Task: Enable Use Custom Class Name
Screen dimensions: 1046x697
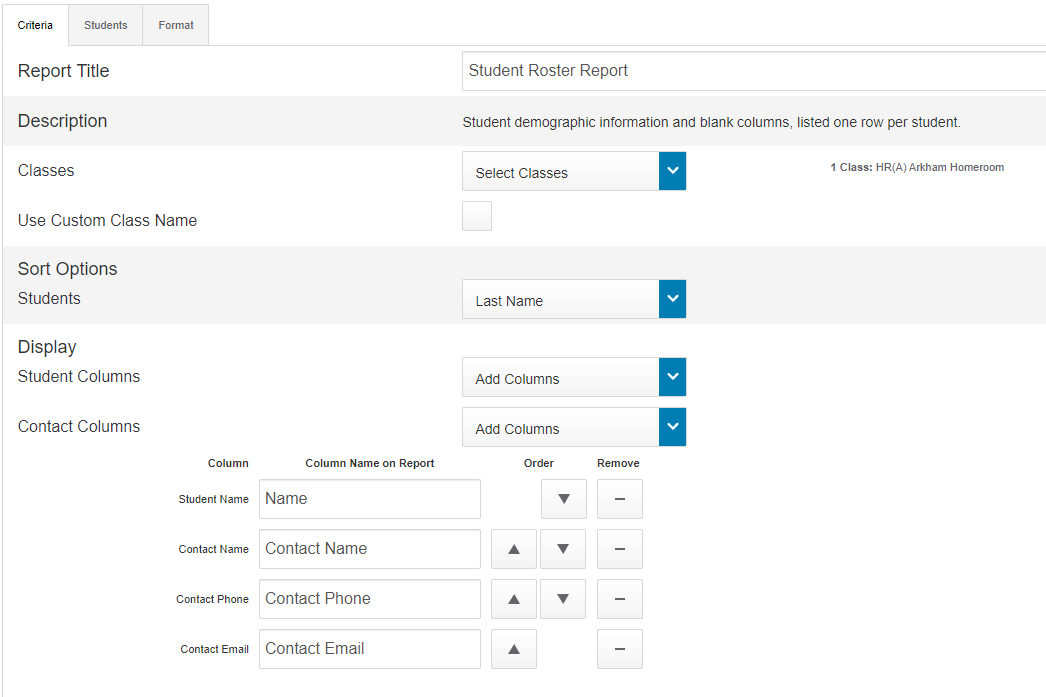Action: click(x=477, y=215)
